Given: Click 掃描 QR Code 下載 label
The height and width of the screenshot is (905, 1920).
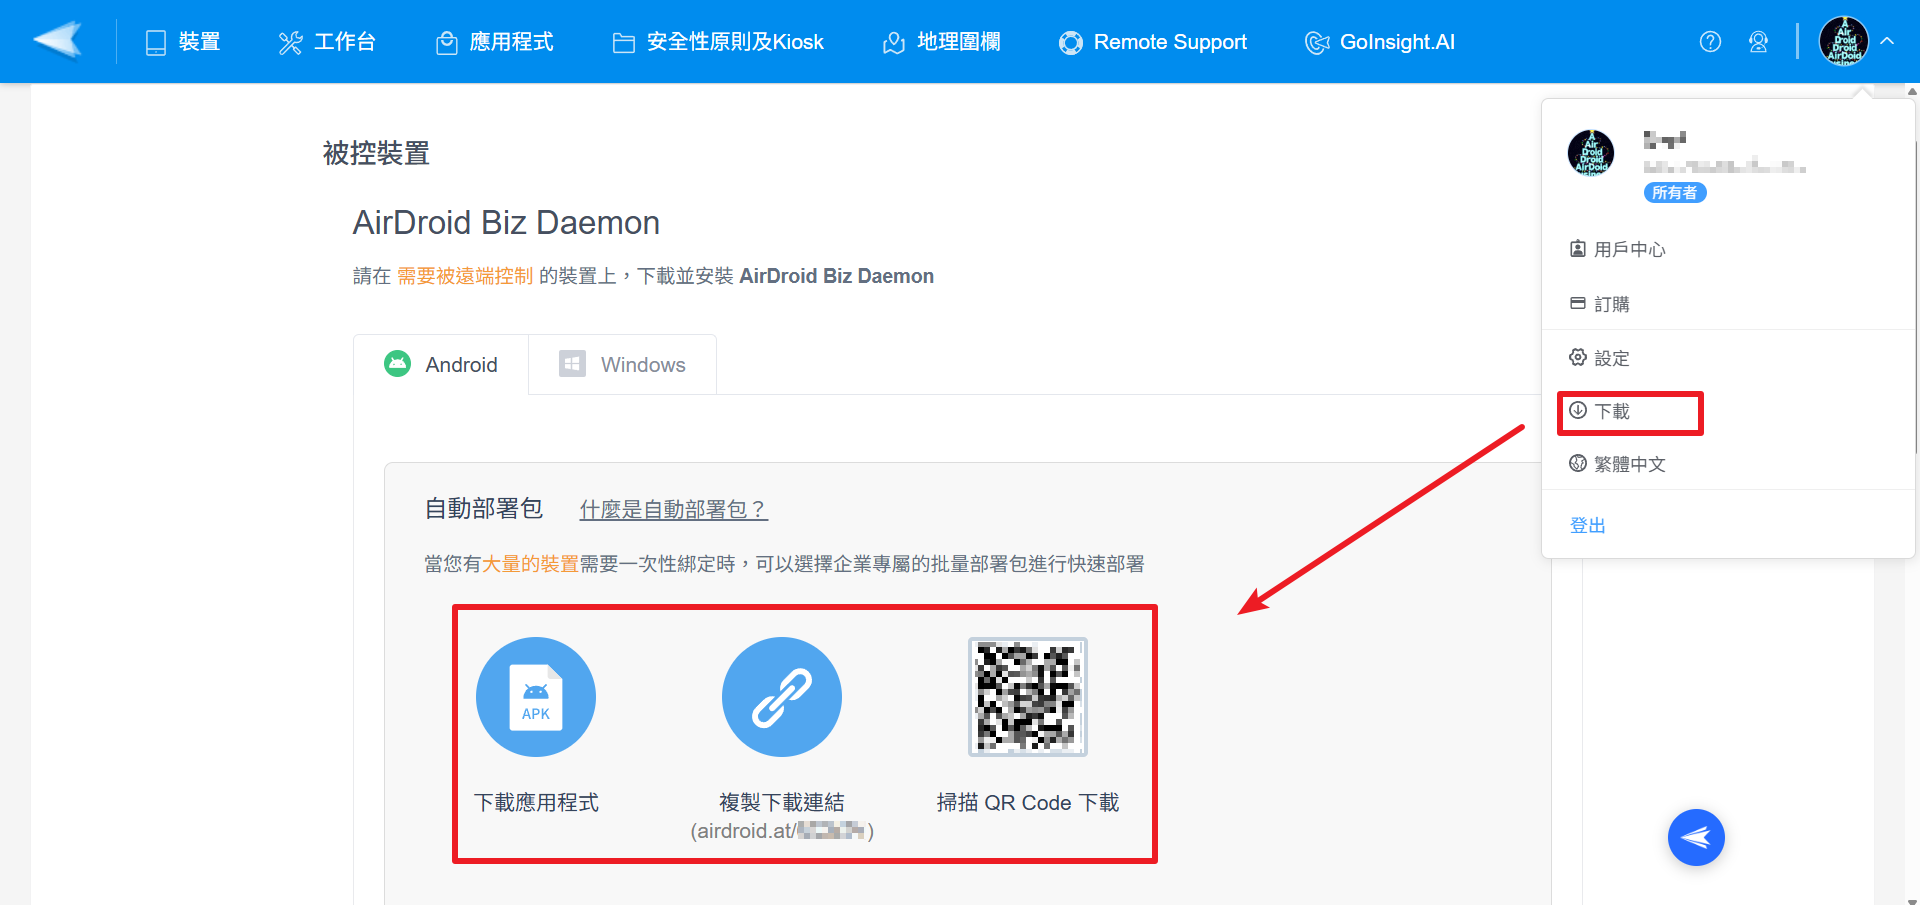Looking at the screenshot, I should (1028, 802).
